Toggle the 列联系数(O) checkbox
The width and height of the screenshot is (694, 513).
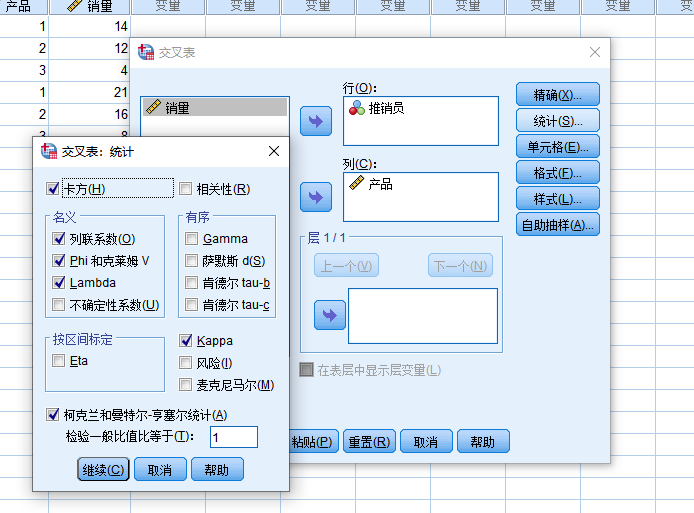pos(59,239)
